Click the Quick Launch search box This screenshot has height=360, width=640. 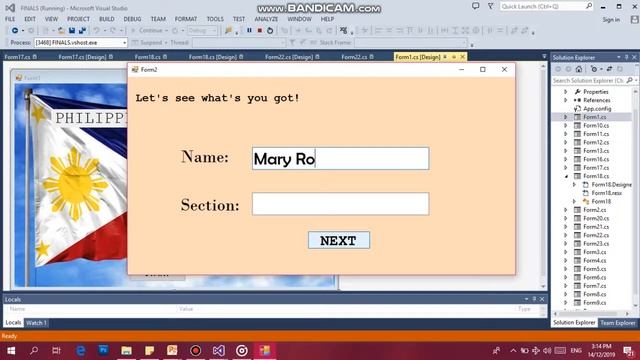click(x=547, y=6)
